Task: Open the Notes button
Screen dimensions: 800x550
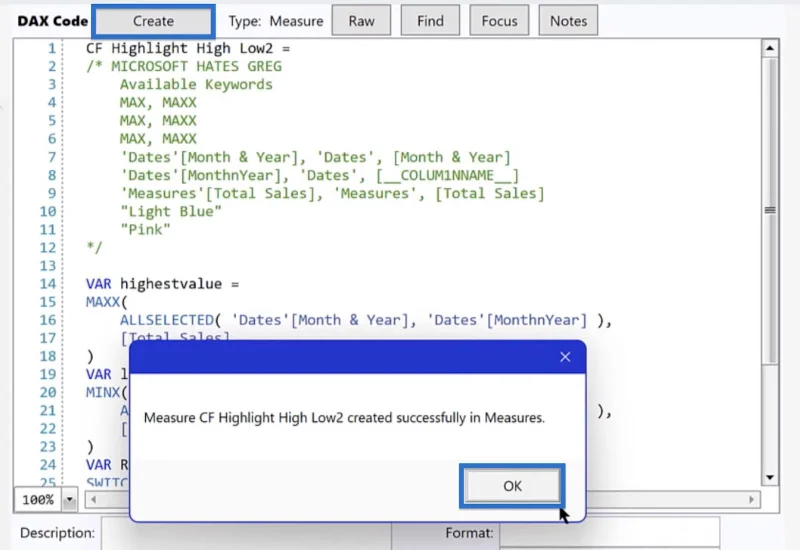Action: click(x=568, y=21)
